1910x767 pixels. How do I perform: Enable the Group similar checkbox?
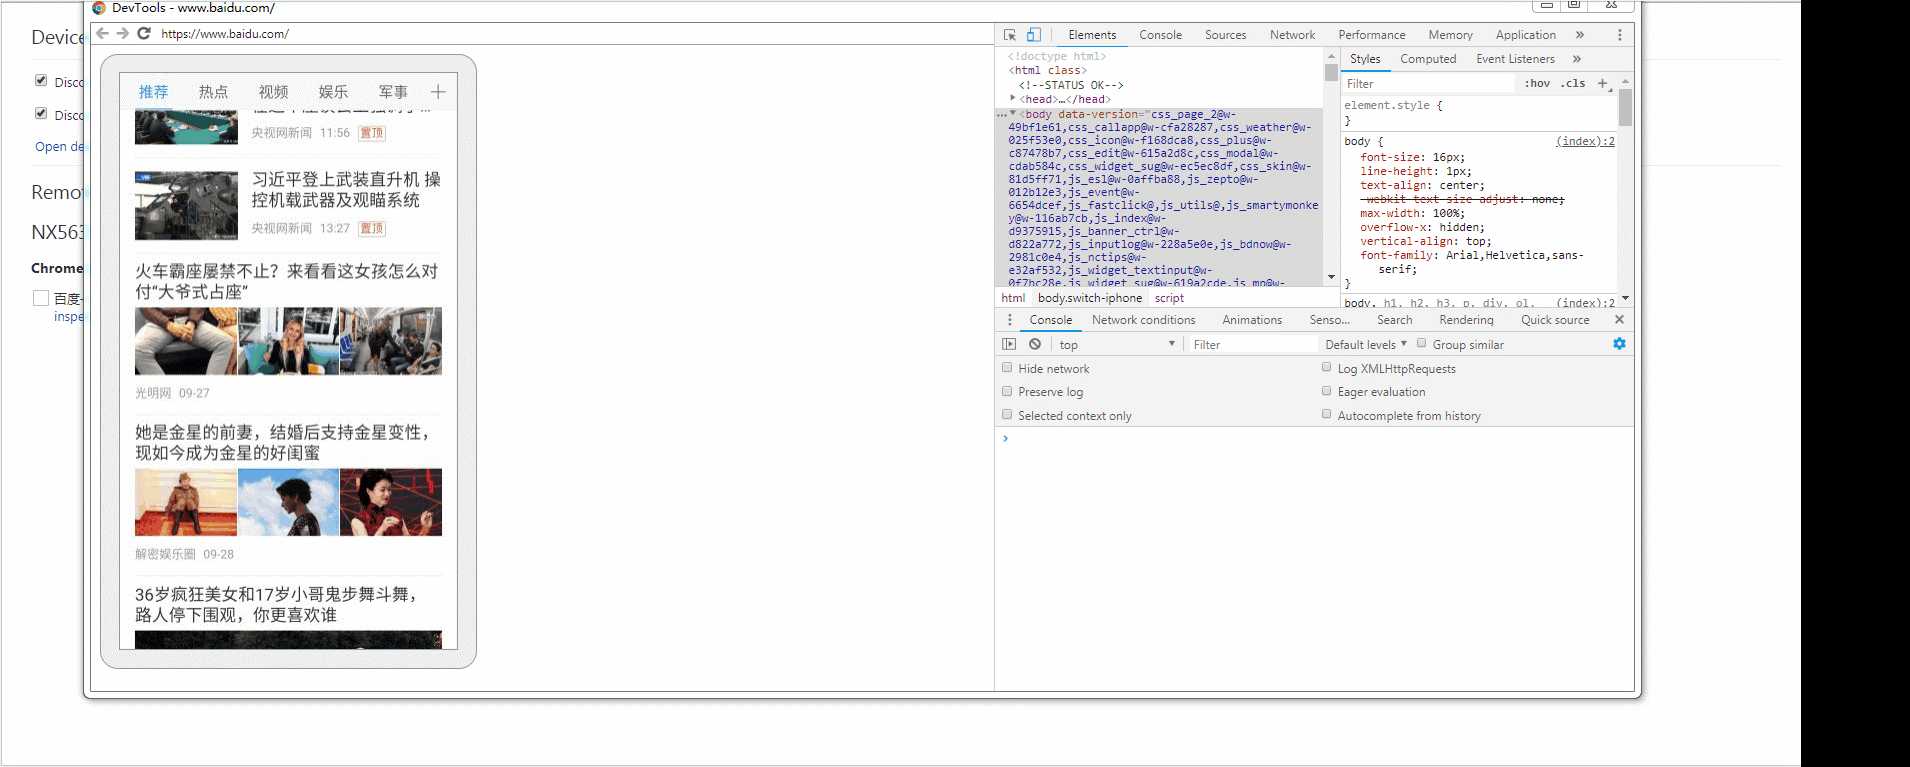(1421, 344)
